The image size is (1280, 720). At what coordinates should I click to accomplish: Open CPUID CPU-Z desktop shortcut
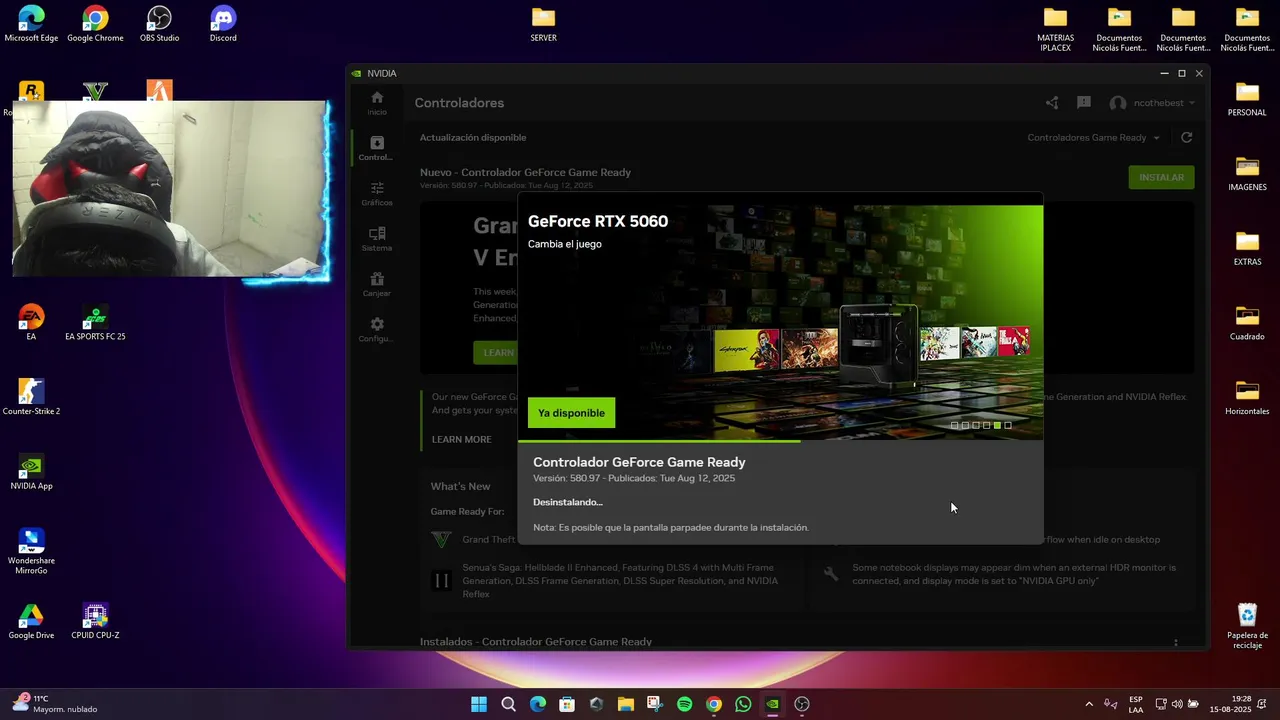coord(95,621)
